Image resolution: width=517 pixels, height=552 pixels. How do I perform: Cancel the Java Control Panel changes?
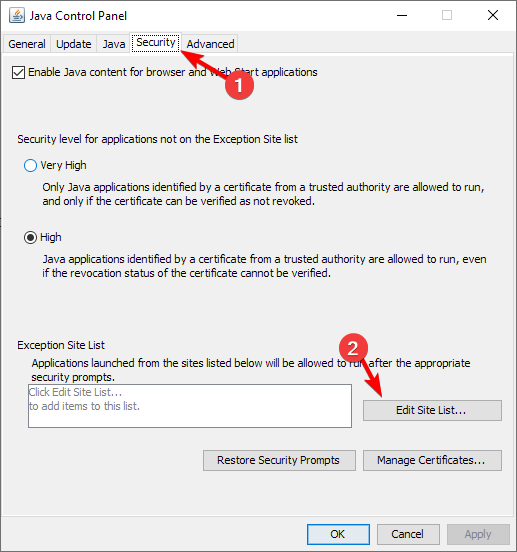tap(408, 534)
